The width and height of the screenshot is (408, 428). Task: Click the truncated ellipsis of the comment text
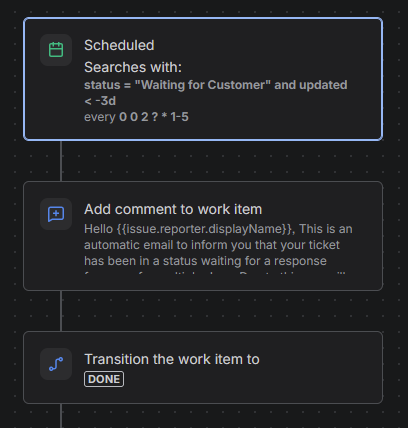pos(341,273)
